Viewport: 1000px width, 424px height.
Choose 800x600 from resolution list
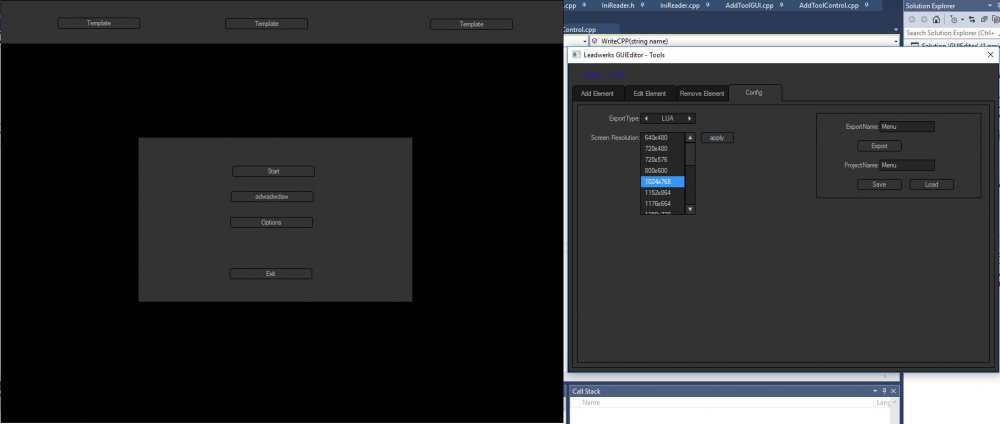(x=660, y=170)
